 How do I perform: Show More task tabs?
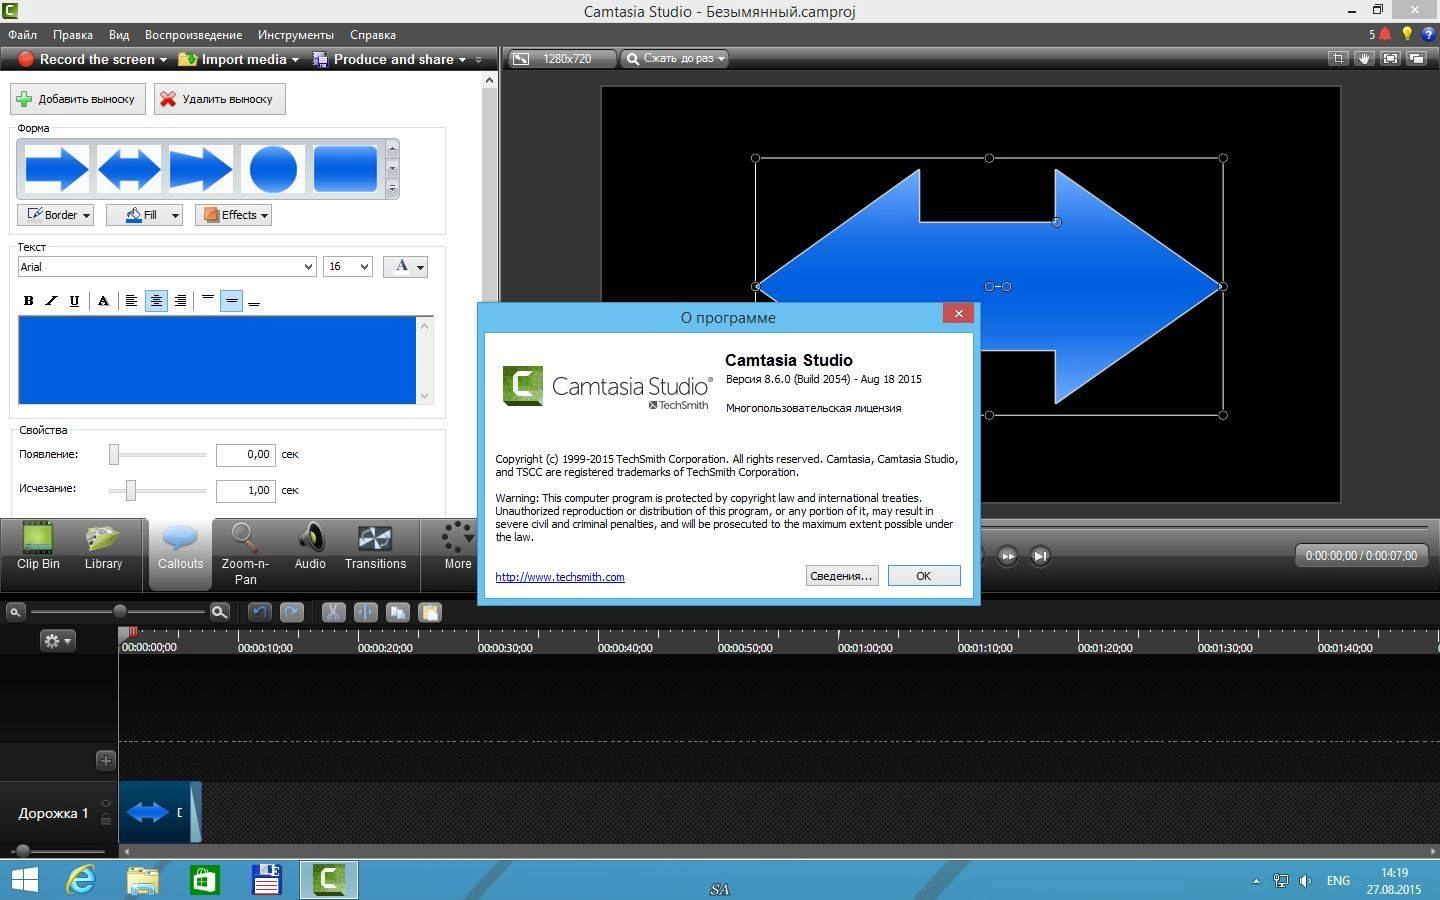pyautogui.click(x=458, y=547)
